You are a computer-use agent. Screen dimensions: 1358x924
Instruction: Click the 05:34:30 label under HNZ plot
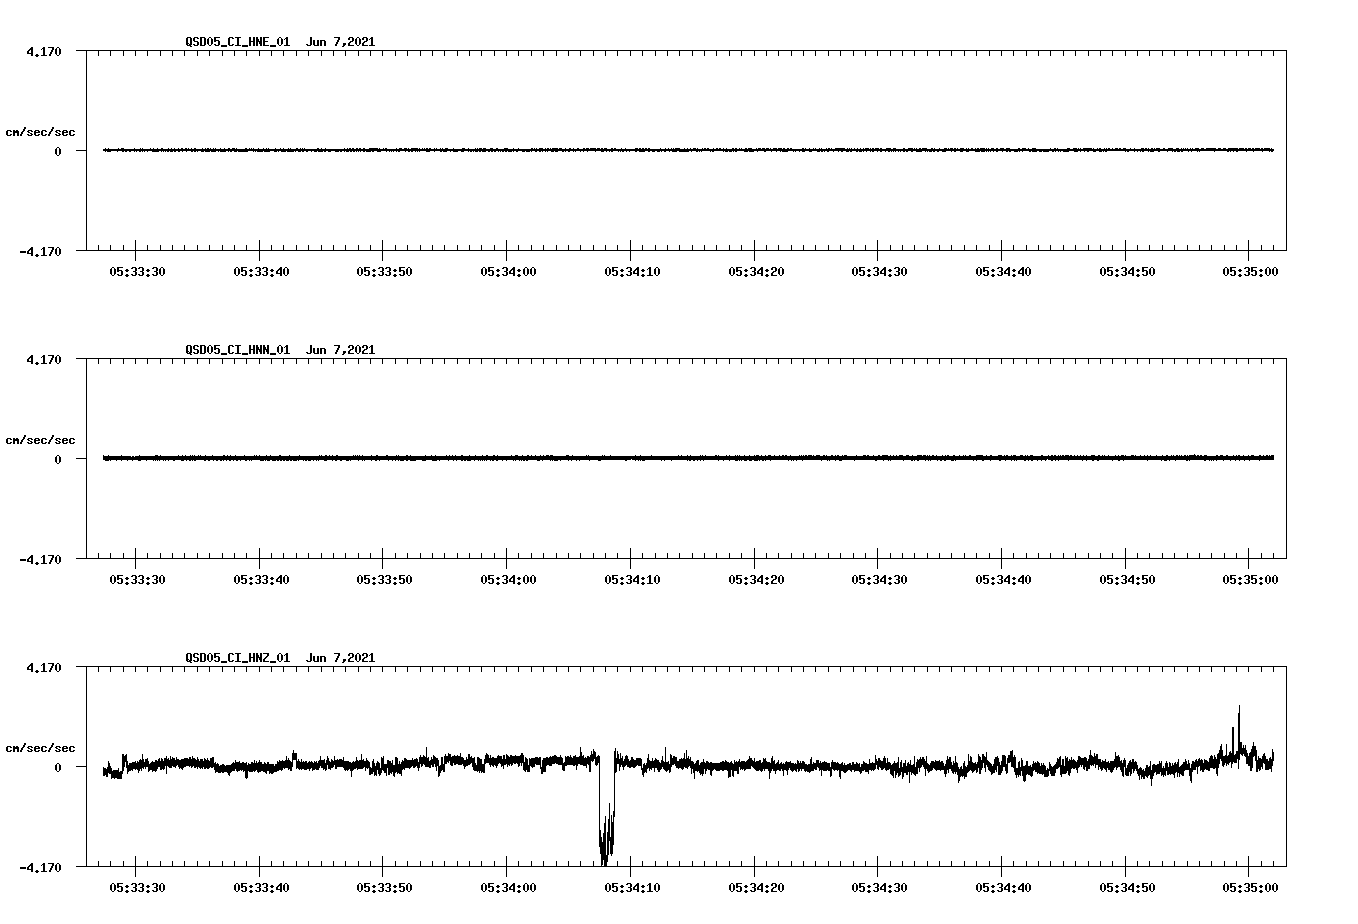(880, 888)
